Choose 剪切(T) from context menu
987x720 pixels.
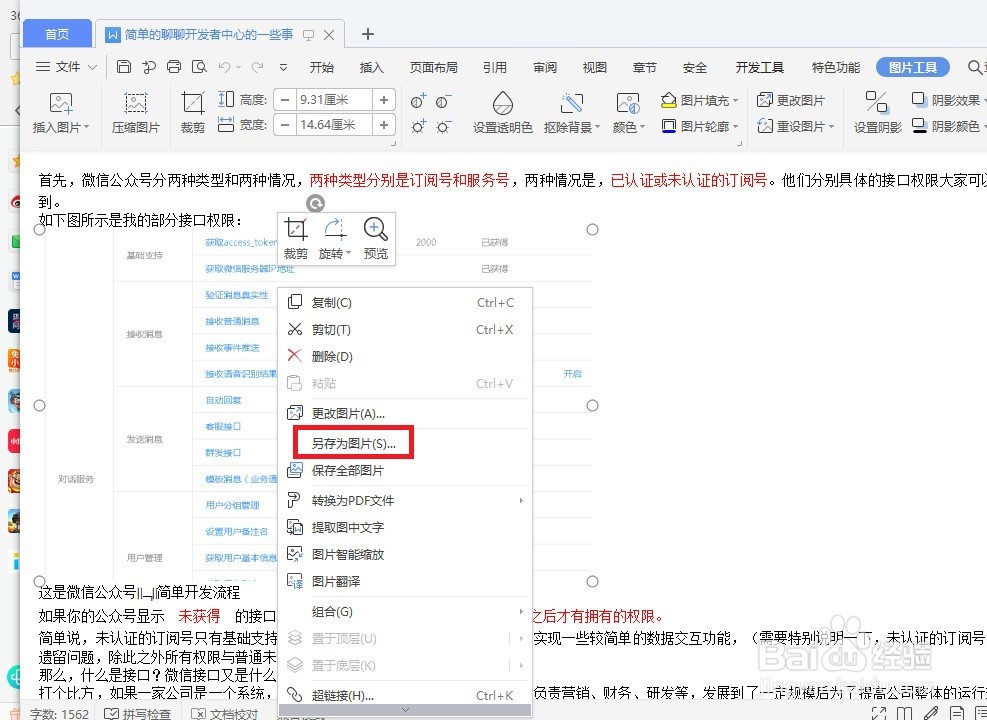point(405,330)
